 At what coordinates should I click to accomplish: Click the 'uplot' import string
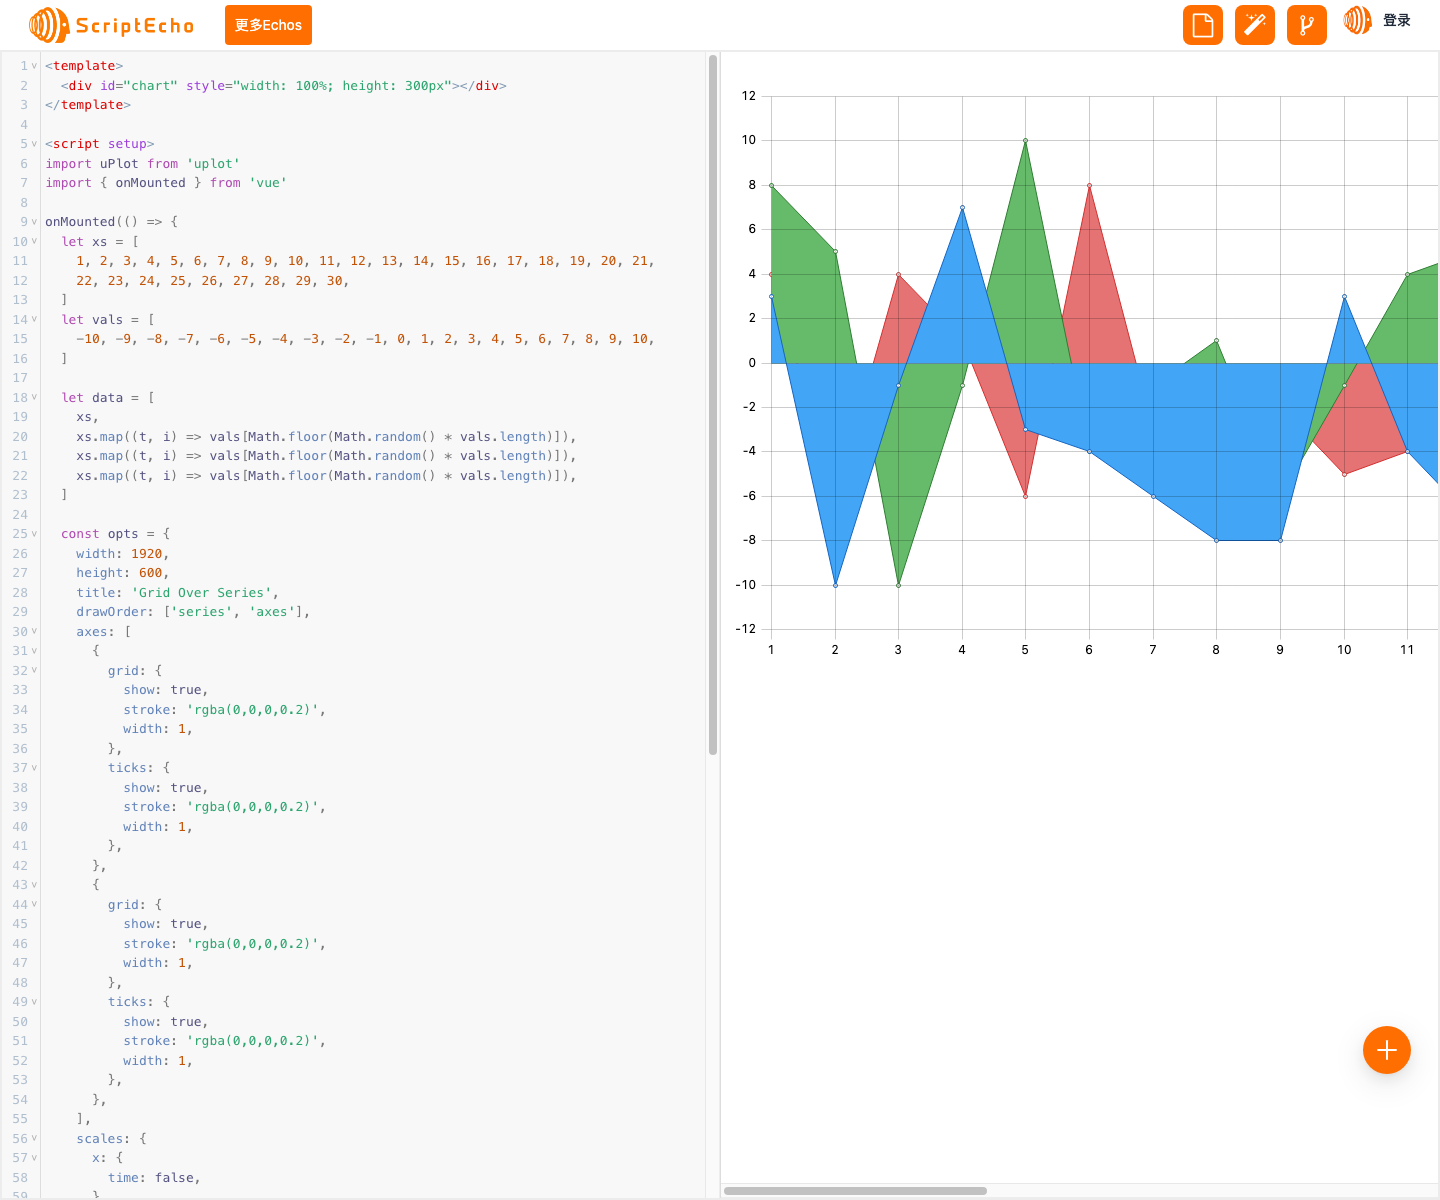213,164
